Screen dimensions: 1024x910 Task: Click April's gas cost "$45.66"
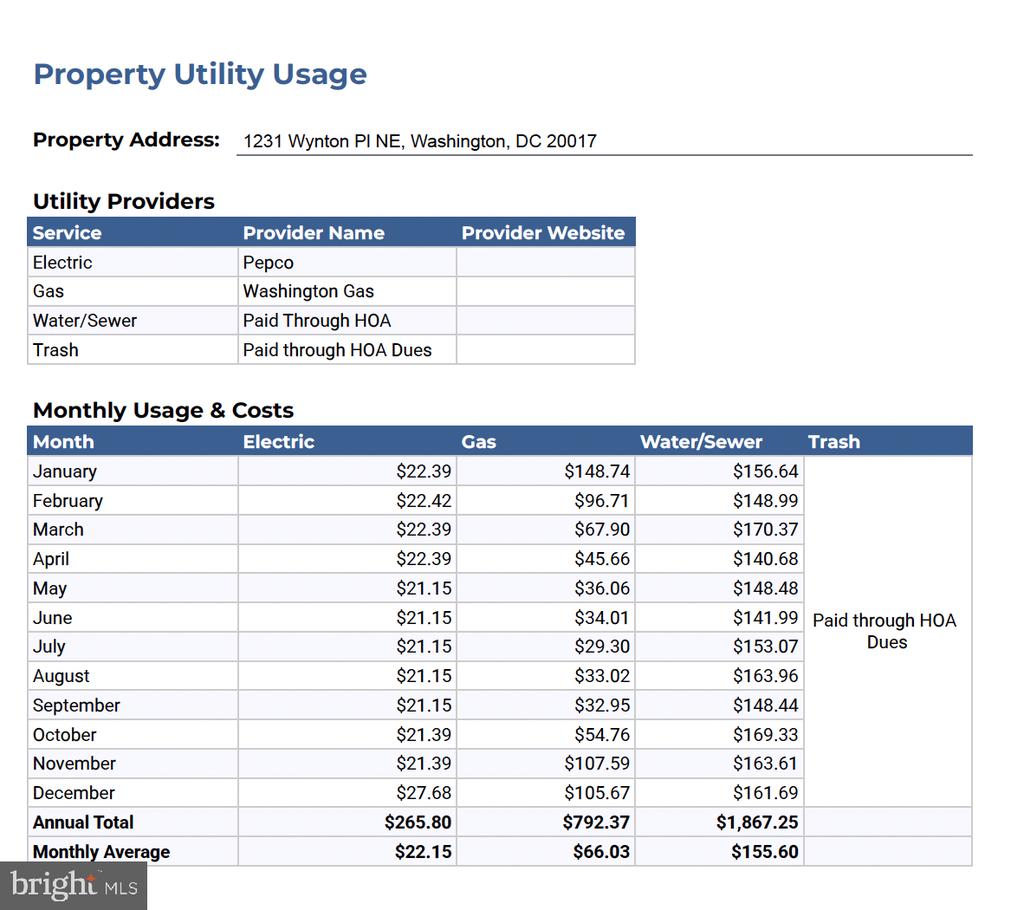602,559
